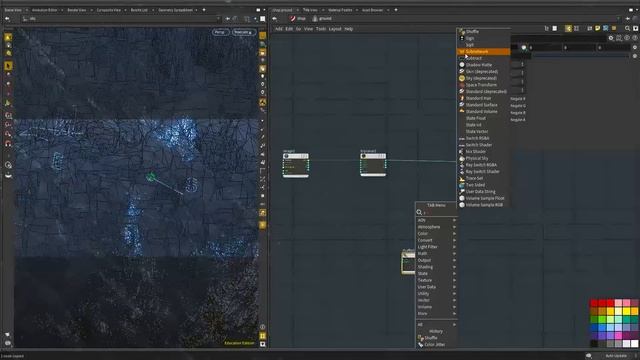Expand the Shading category in Tab Menu
This screenshot has height=360, width=640.
pos(436,267)
